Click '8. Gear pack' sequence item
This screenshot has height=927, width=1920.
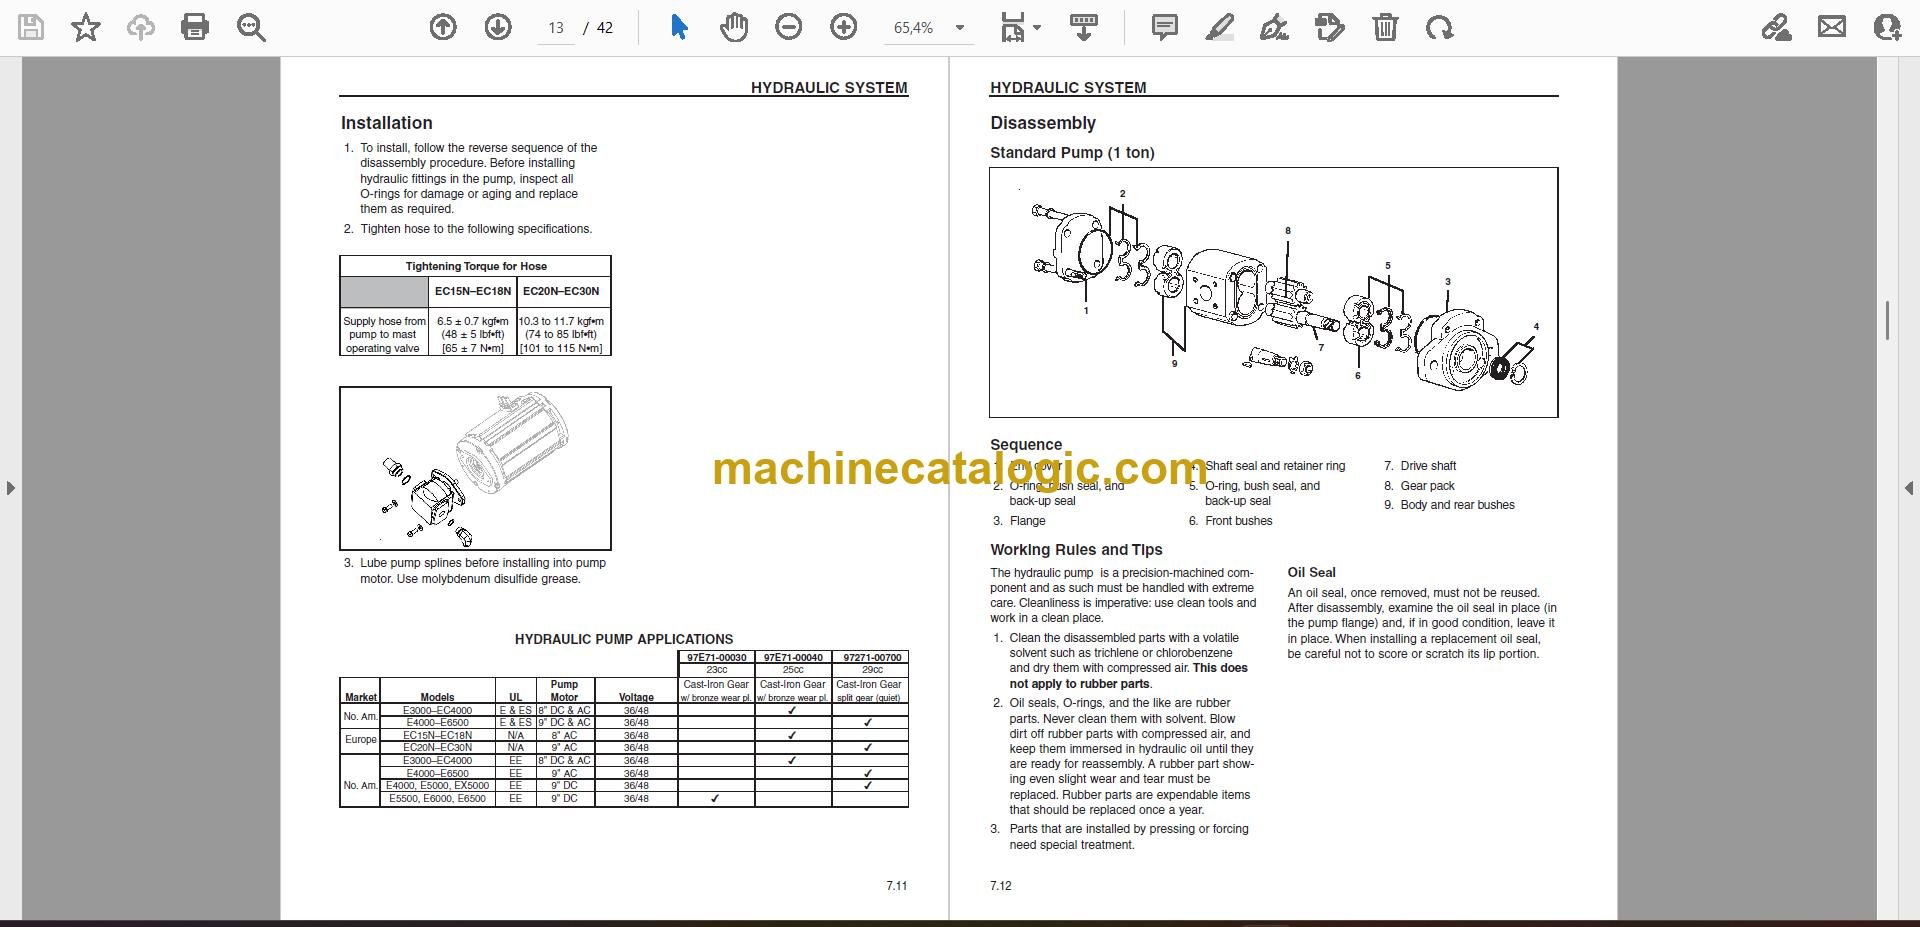pos(1419,486)
